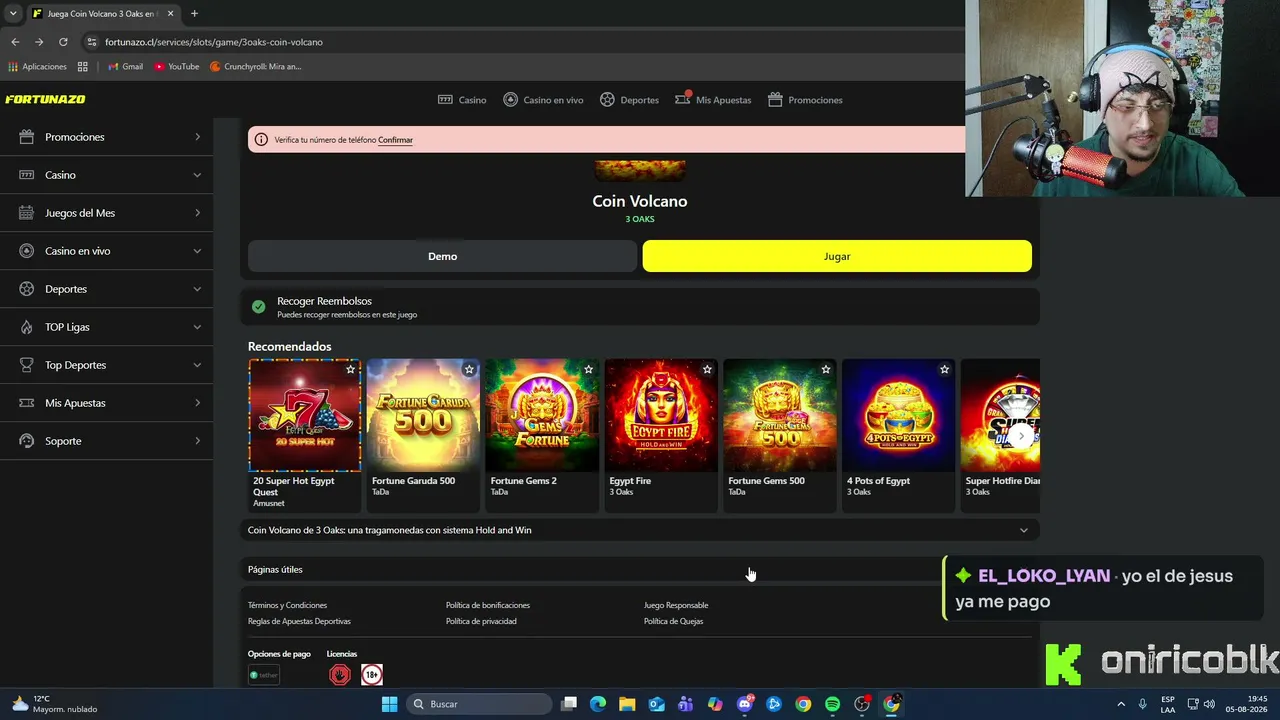1280x720 pixels.
Task: Open the Casino tab in top navigation
Action: [x=462, y=100]
